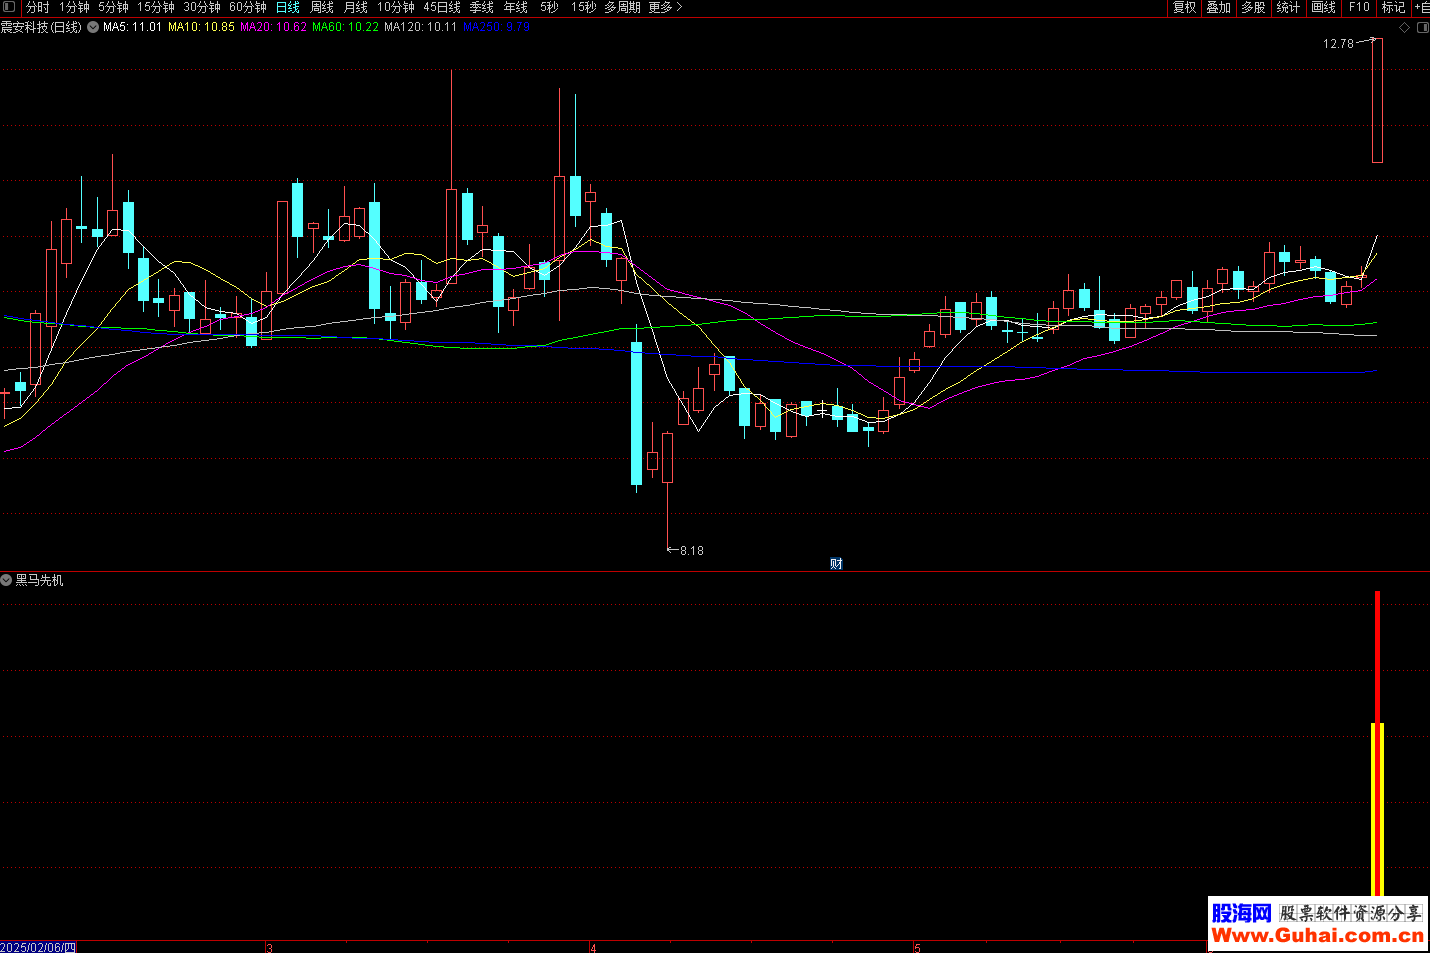Click the 标记 mark button
Image resolution: width=1430 pixels, height=953 pixels.
(1394, 7)
